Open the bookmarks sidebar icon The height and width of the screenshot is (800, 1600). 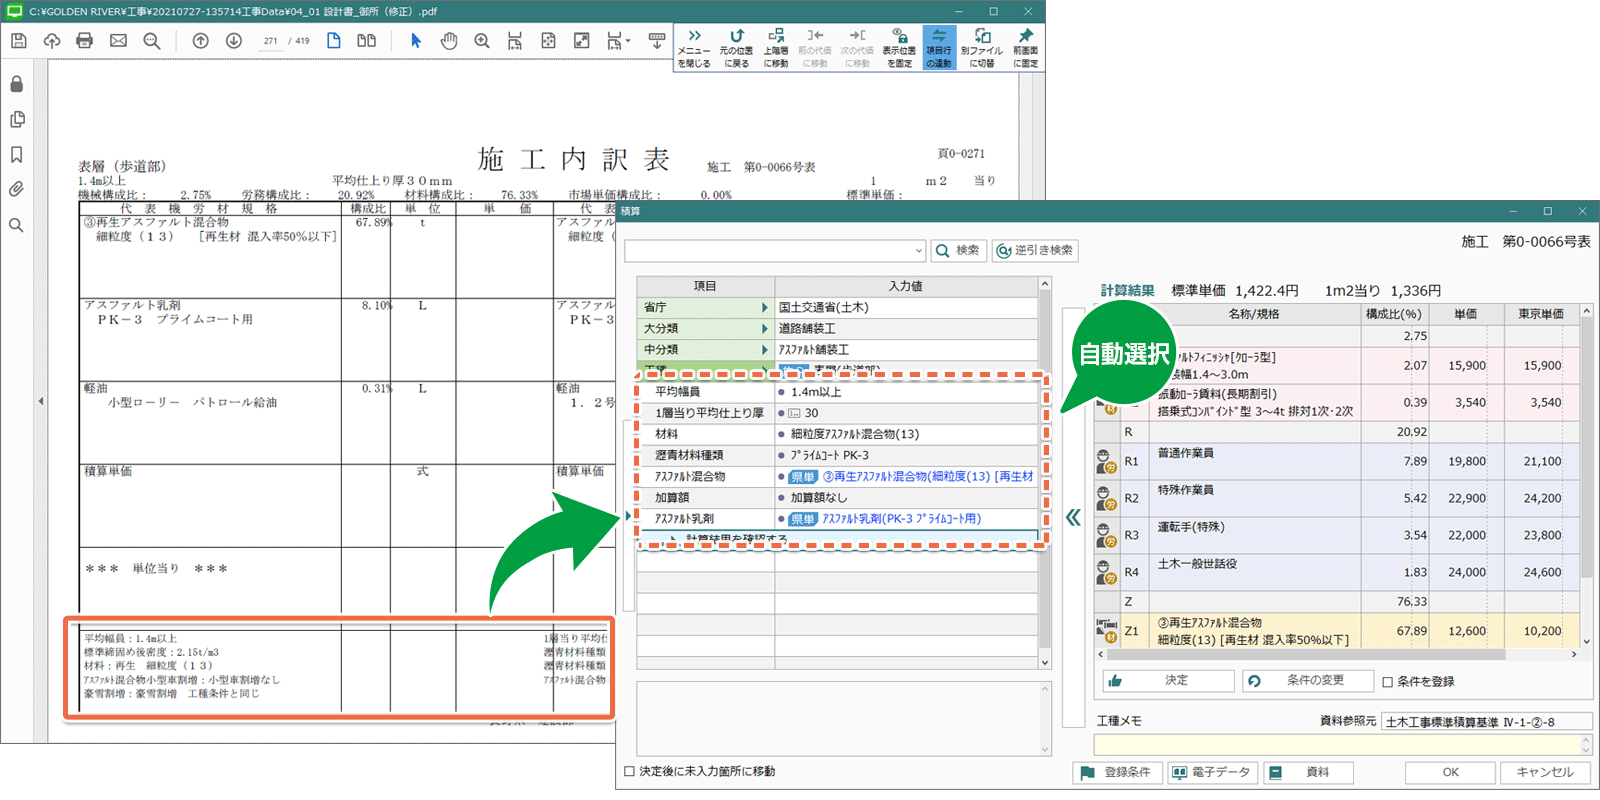coord(16,154)
